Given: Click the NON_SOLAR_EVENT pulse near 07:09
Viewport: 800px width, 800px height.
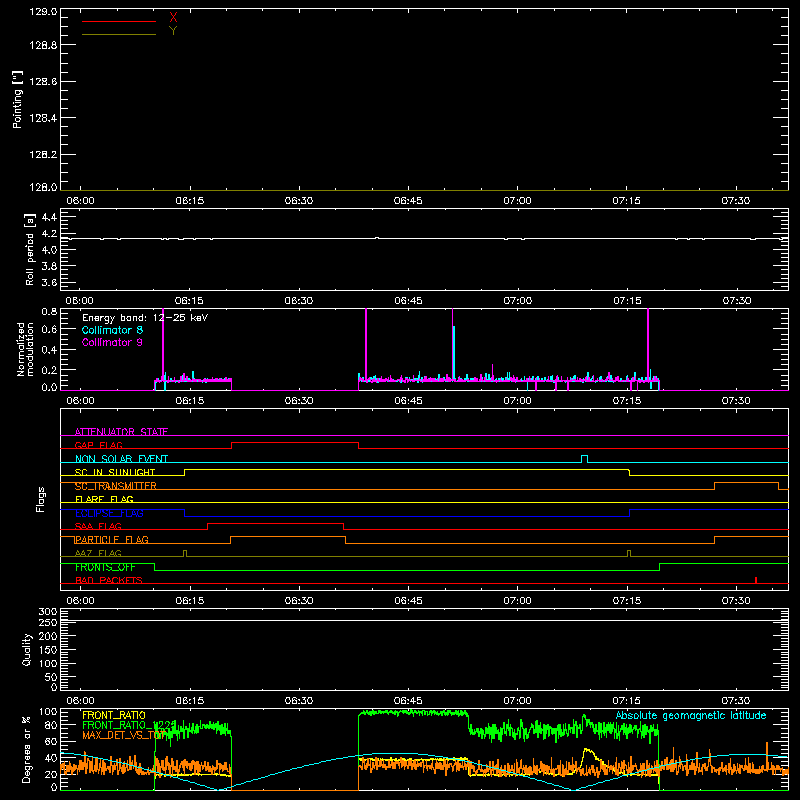Looking at the screenshot, I should click(x=585, y=458).
